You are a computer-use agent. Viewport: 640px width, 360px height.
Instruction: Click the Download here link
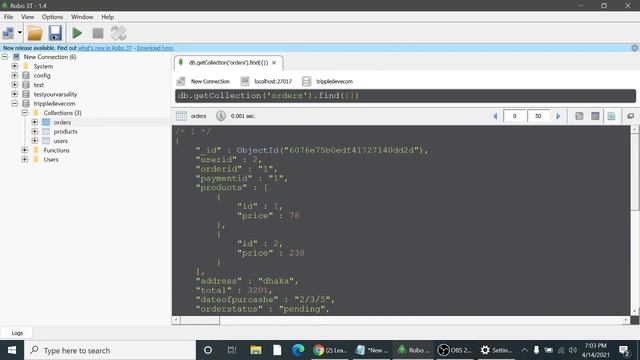coord(155,48)
